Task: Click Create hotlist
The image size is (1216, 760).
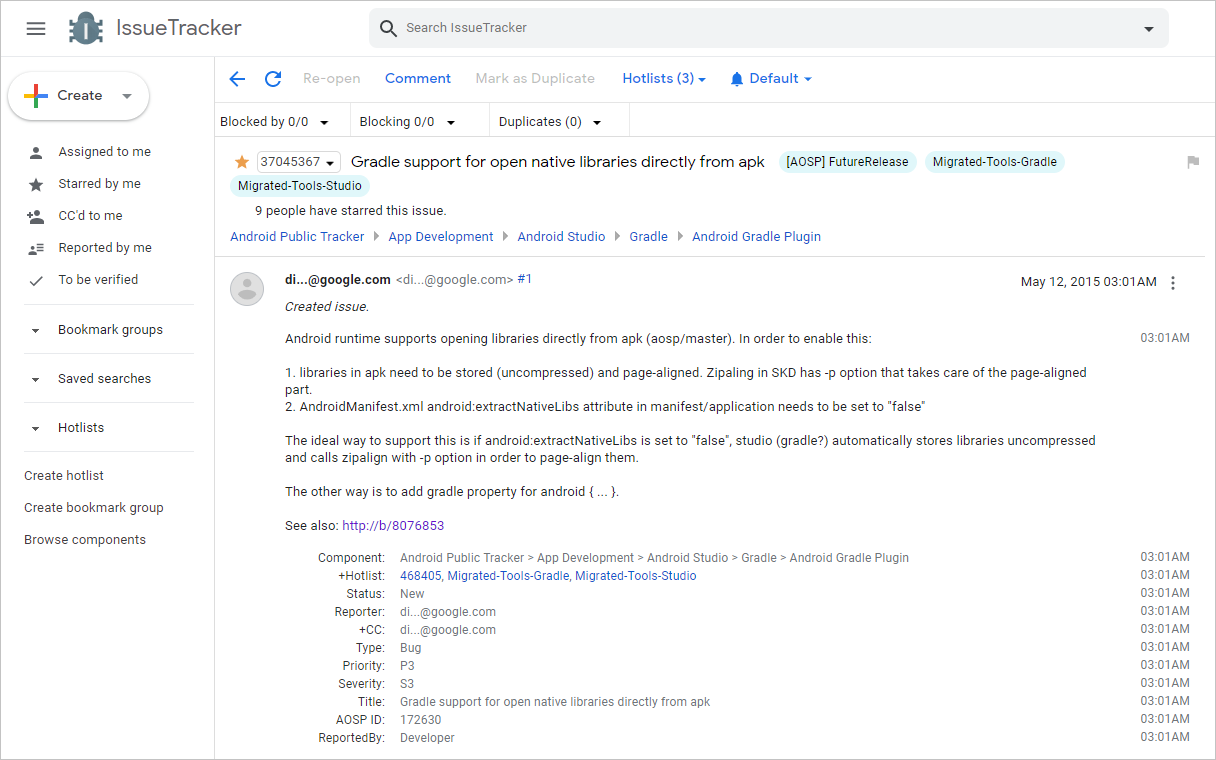Action: [x=64, y=476]
